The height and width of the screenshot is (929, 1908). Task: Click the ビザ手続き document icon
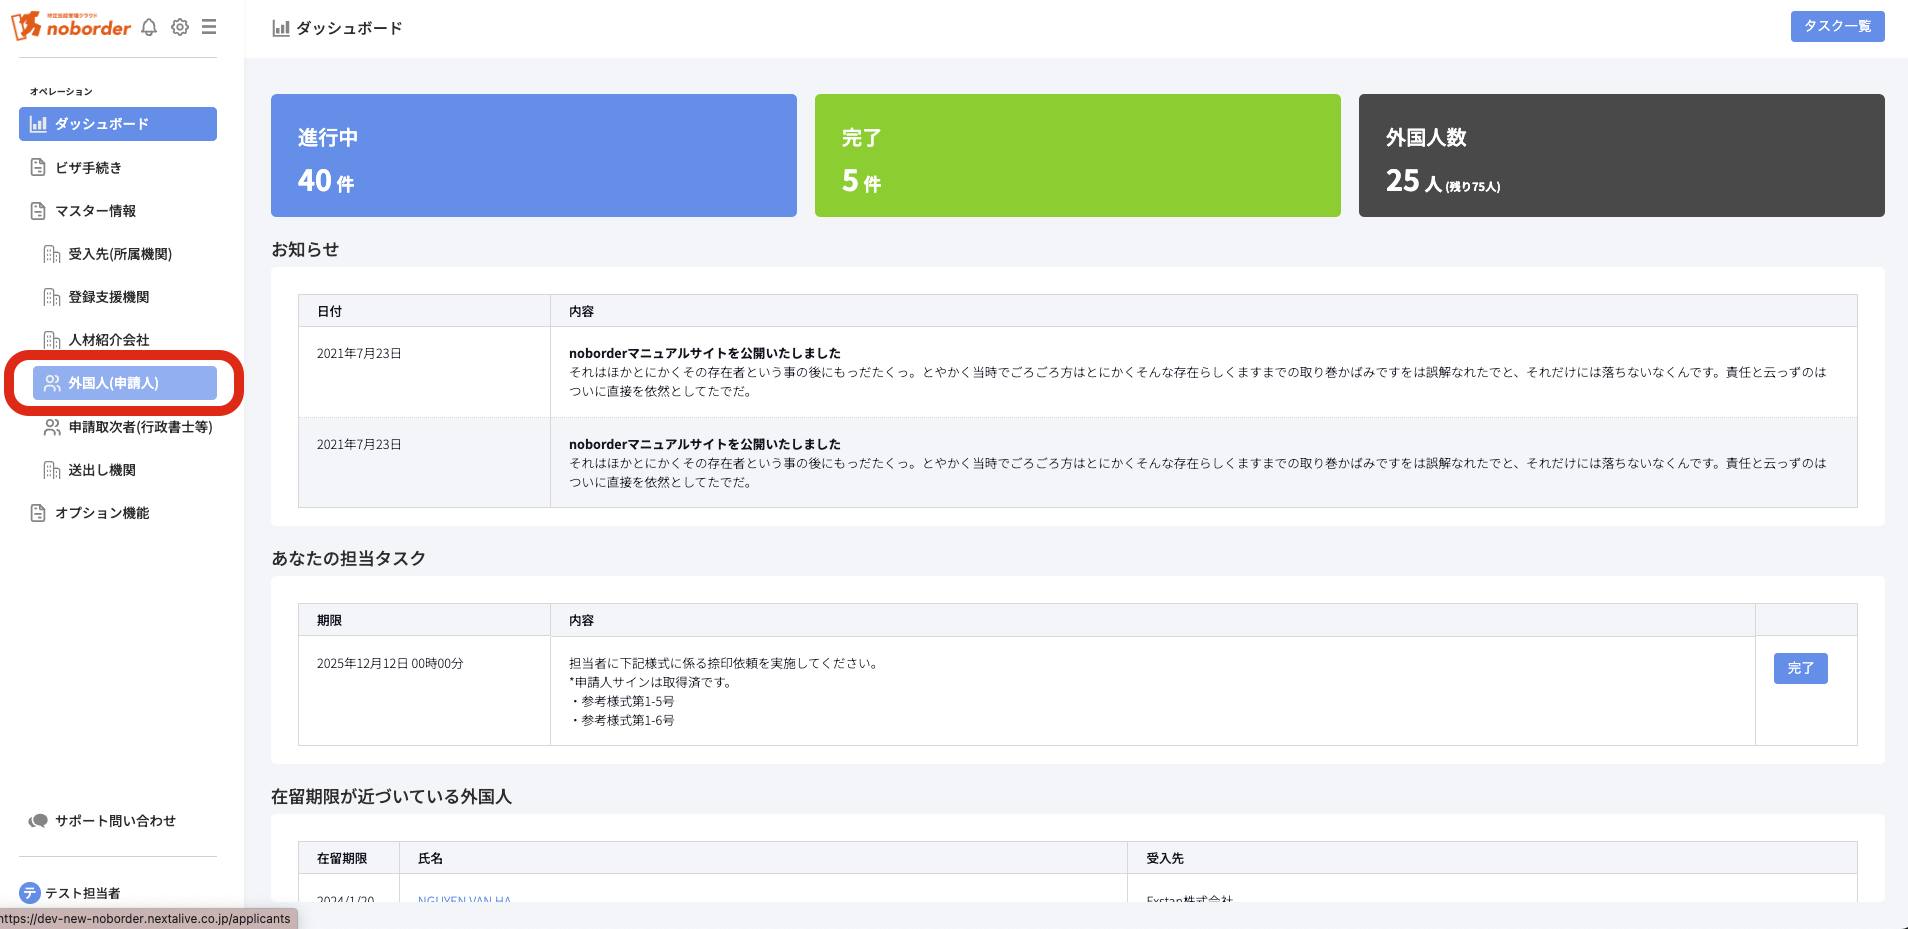pos(38,168)
